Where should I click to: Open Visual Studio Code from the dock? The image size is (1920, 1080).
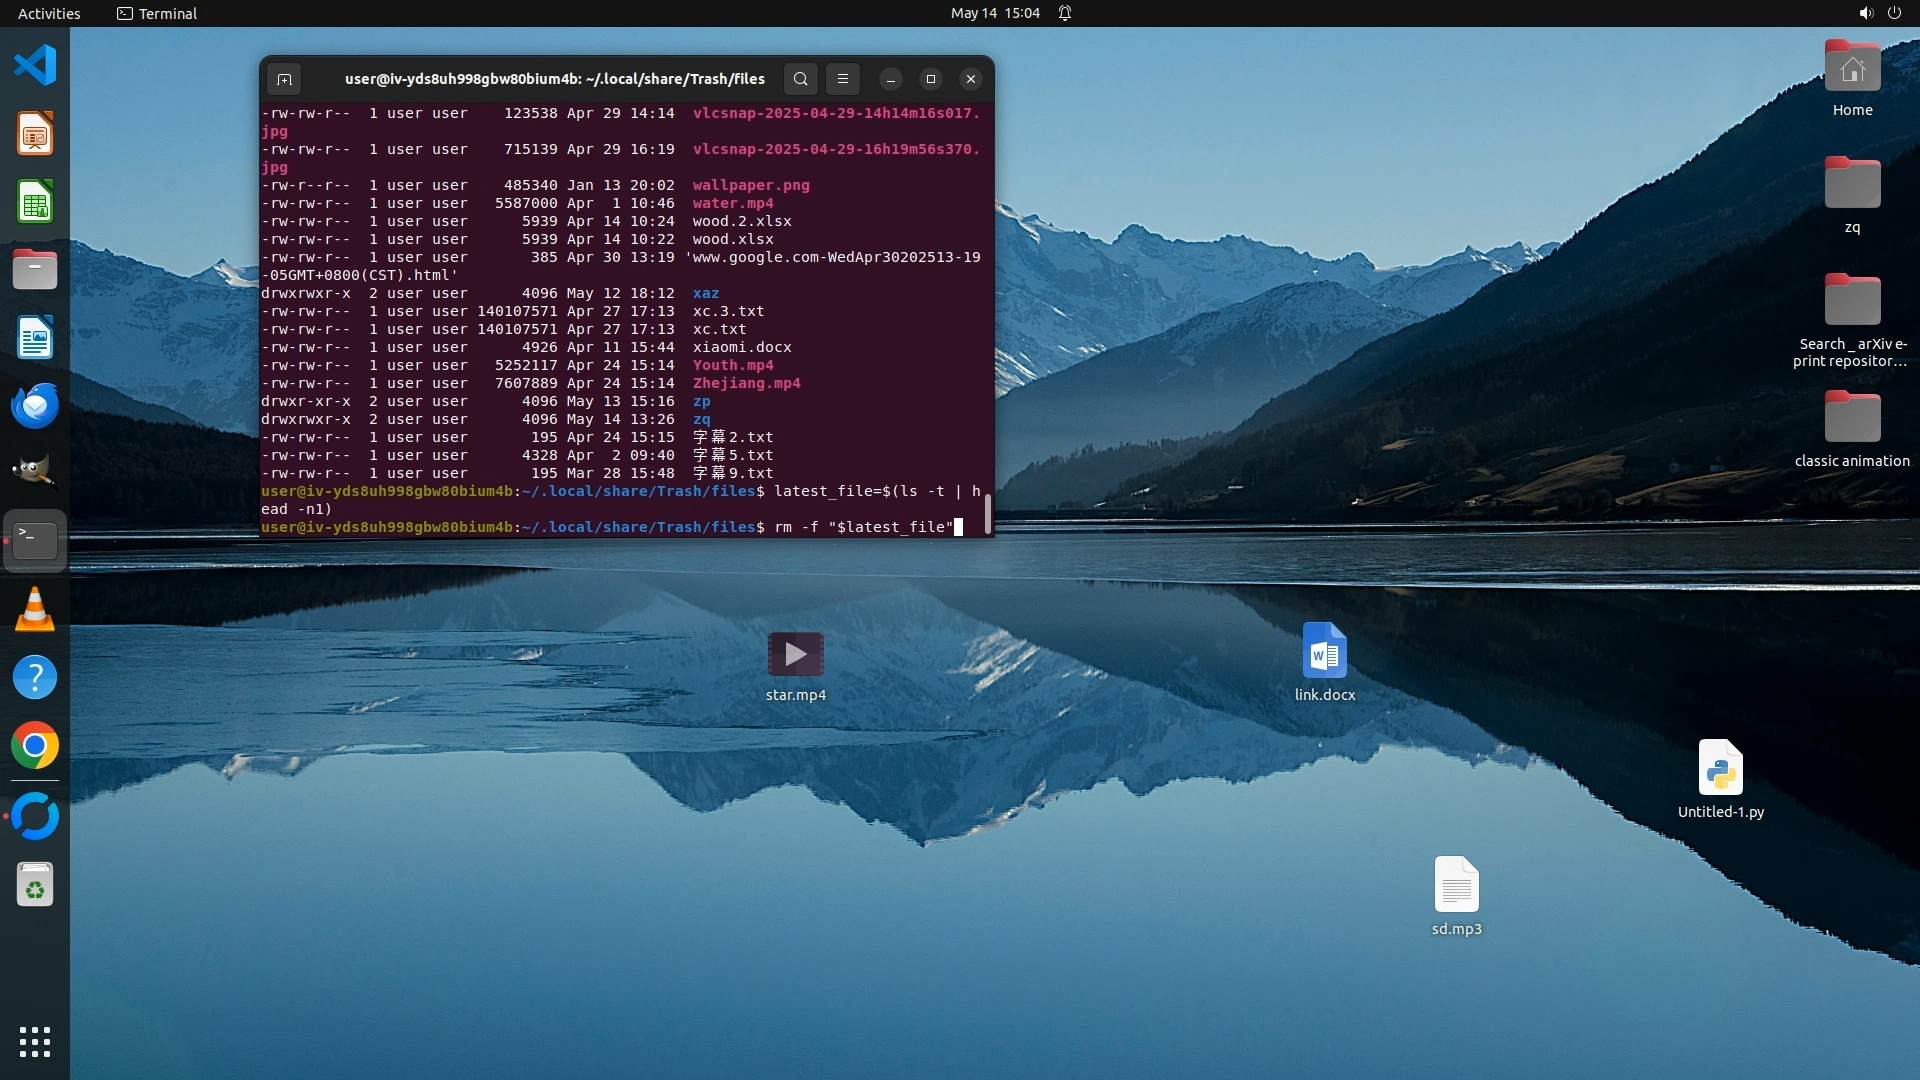pos(35,66)
